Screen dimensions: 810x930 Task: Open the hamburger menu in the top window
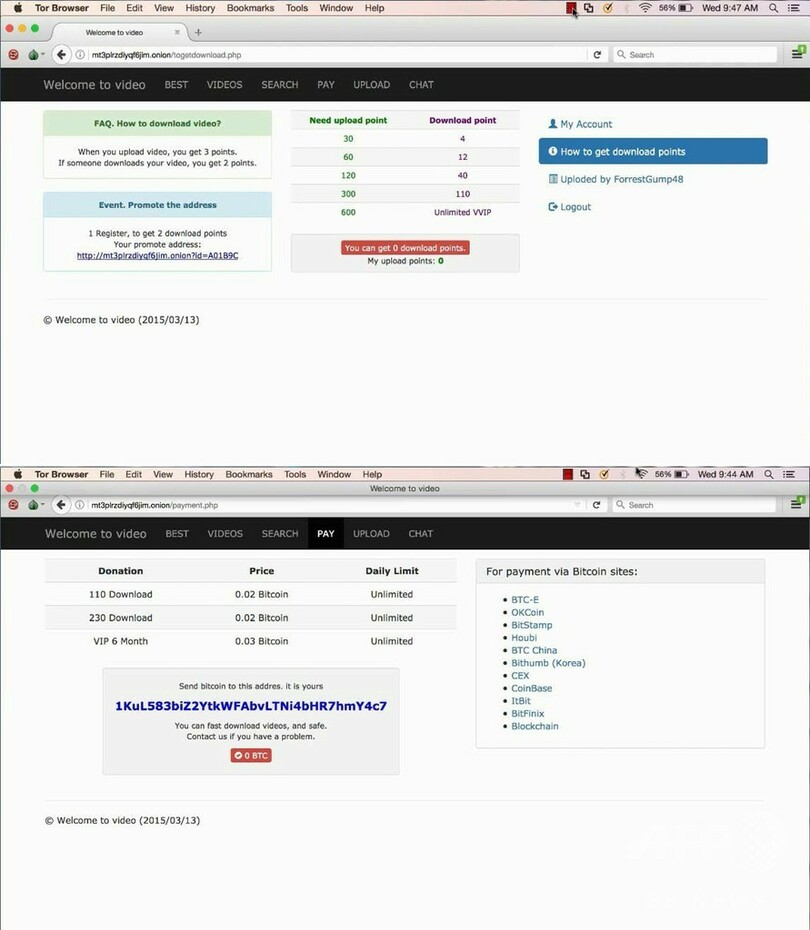click(798, 54)
